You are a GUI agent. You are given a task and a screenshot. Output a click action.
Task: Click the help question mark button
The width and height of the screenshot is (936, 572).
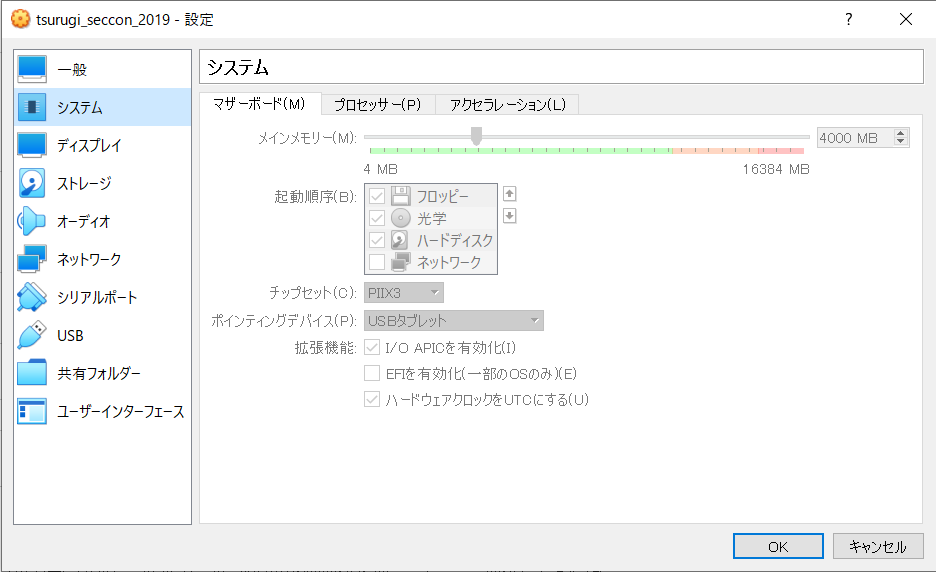[x=848, y=19]
